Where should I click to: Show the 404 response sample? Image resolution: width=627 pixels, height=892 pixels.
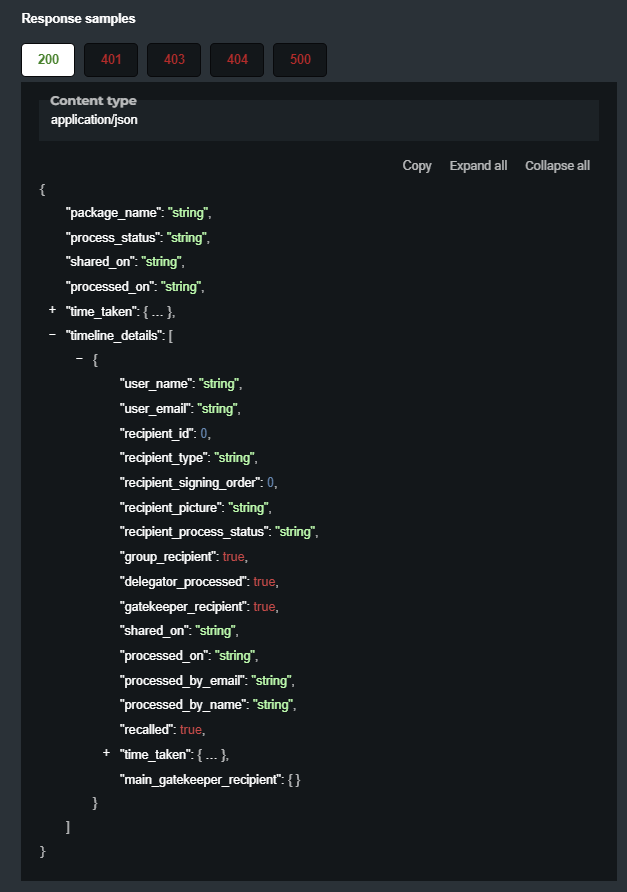[x=237, y=59]
